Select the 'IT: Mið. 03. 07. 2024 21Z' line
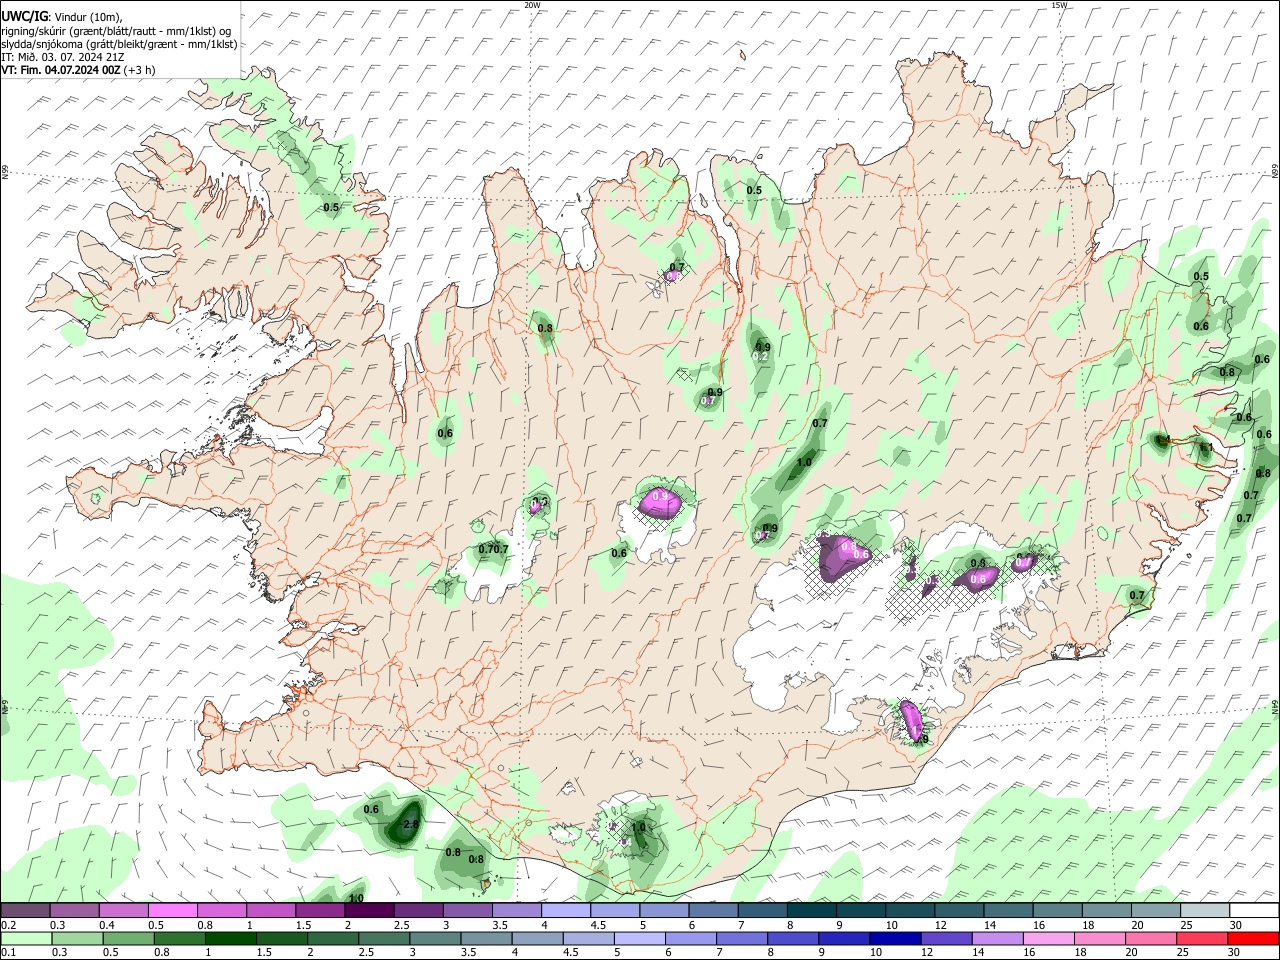 pyautogui.click(x=63, y=57)
